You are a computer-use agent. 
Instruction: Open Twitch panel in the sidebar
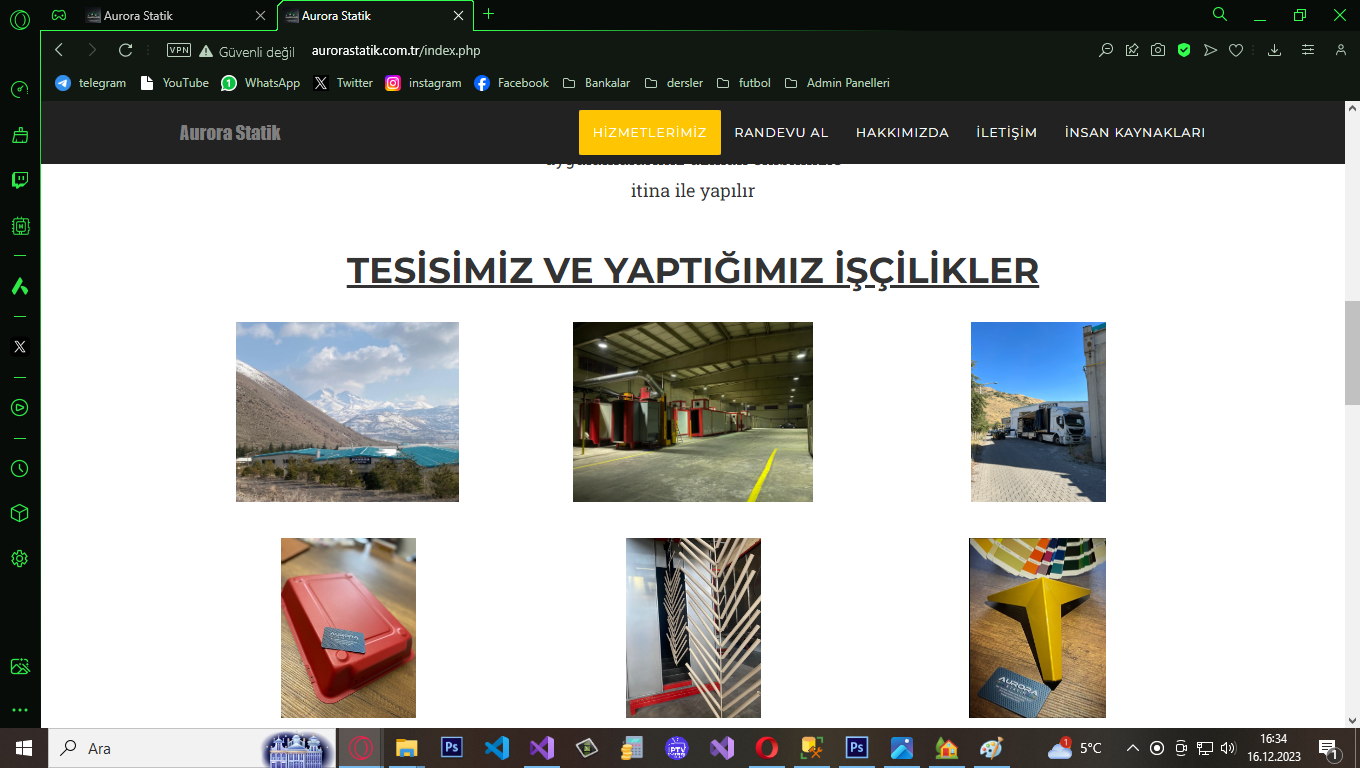pyautogui.click(x=19, y=180)
